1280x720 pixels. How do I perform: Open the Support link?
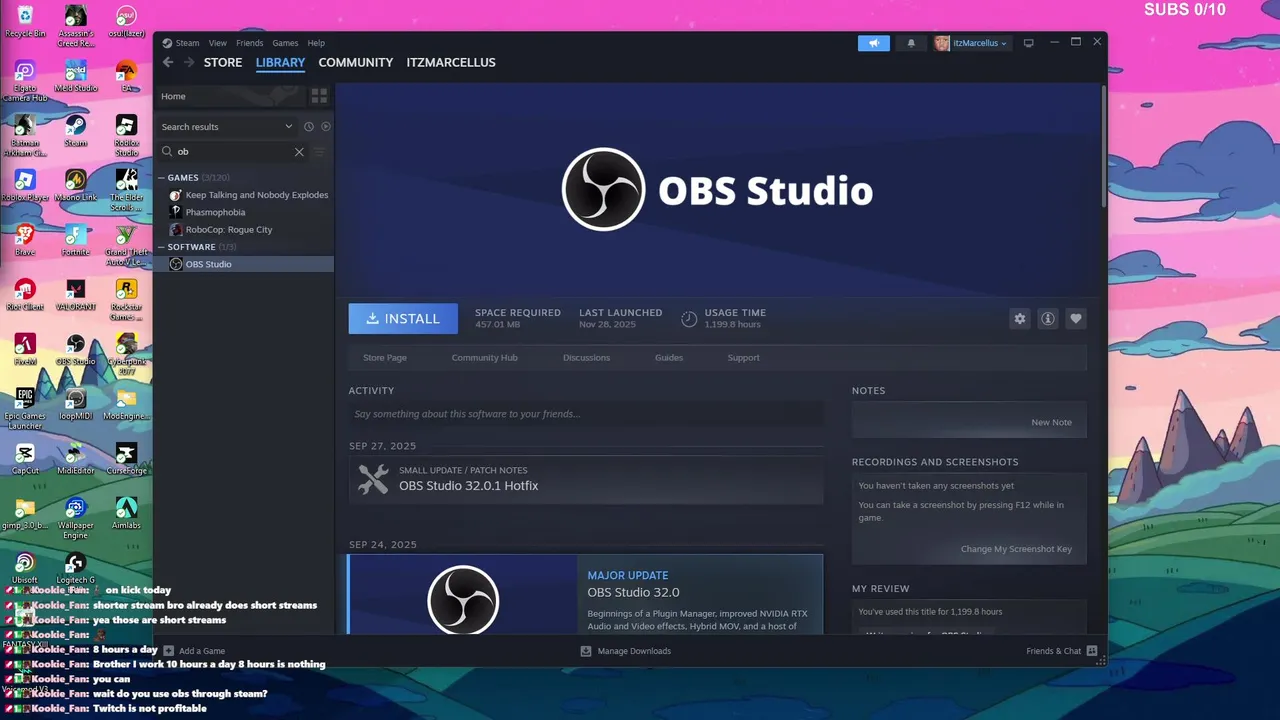click(x=743, y=358)
